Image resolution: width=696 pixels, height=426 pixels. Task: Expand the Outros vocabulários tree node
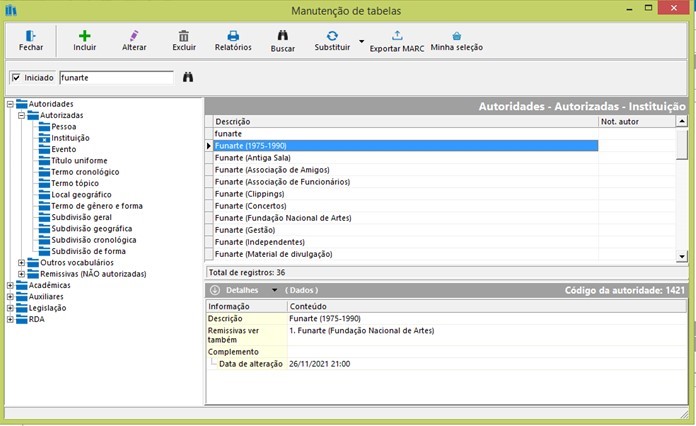(x=22, y=263)
